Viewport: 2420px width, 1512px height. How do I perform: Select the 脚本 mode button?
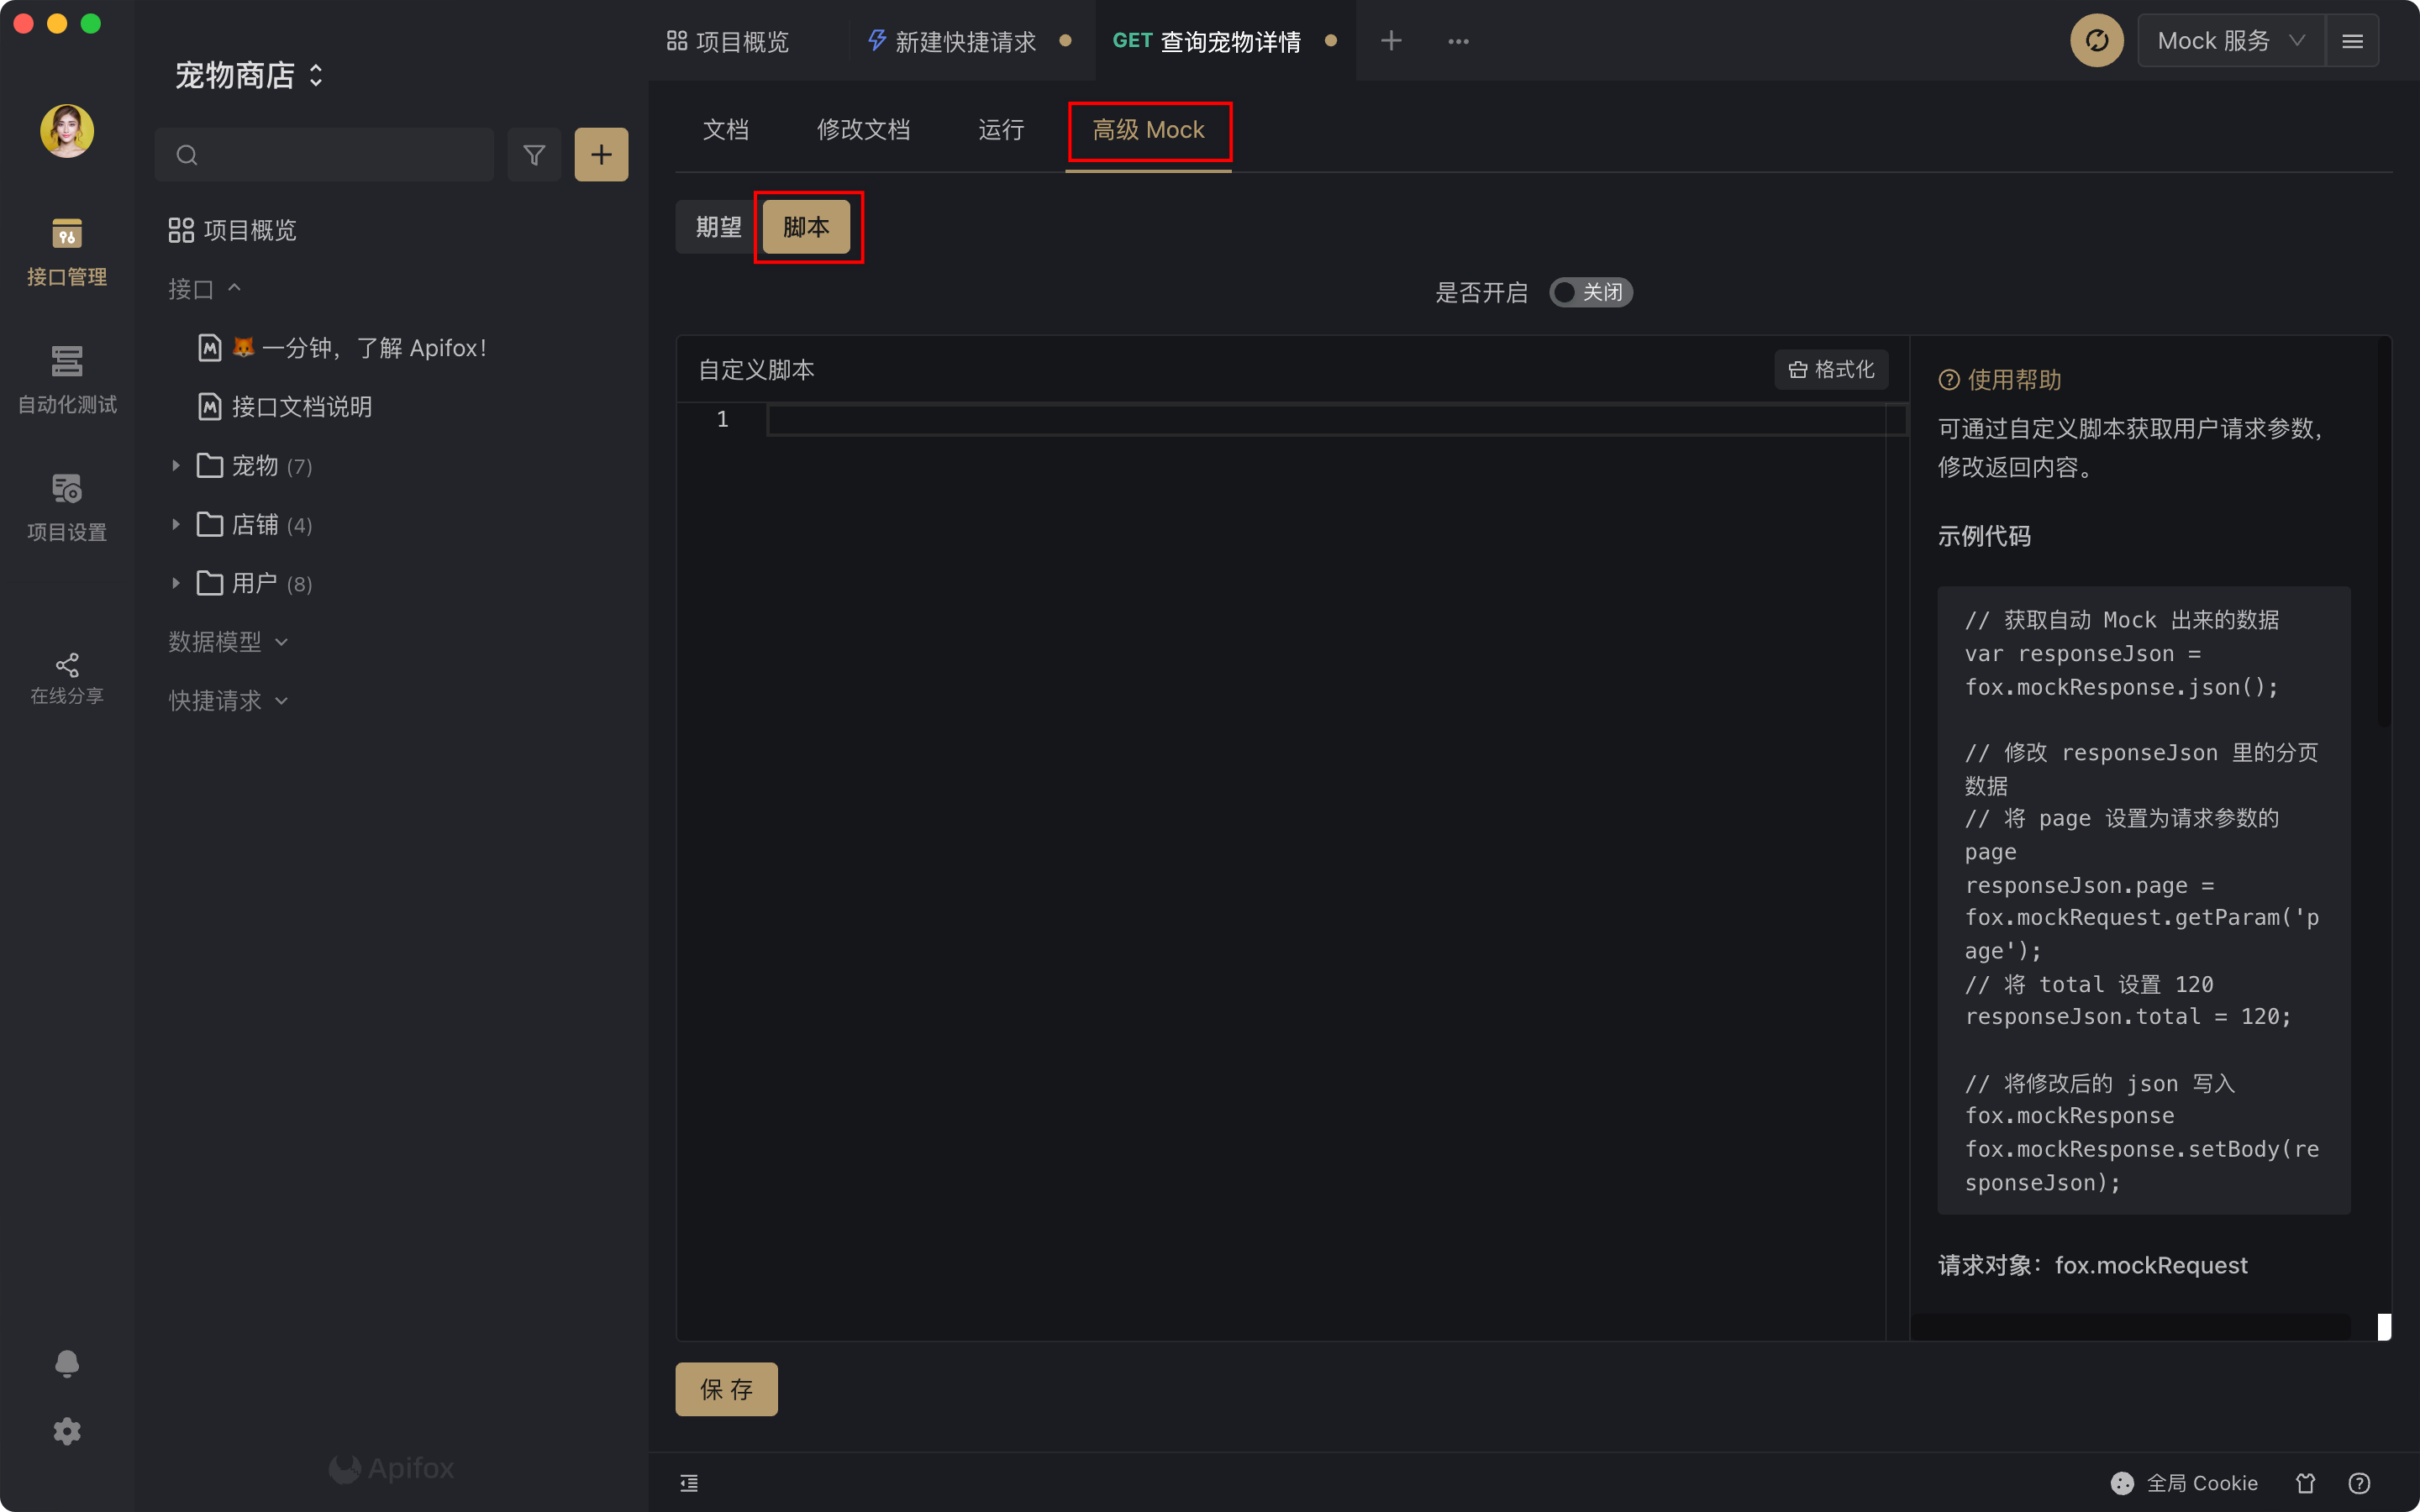tap(806, 227)
